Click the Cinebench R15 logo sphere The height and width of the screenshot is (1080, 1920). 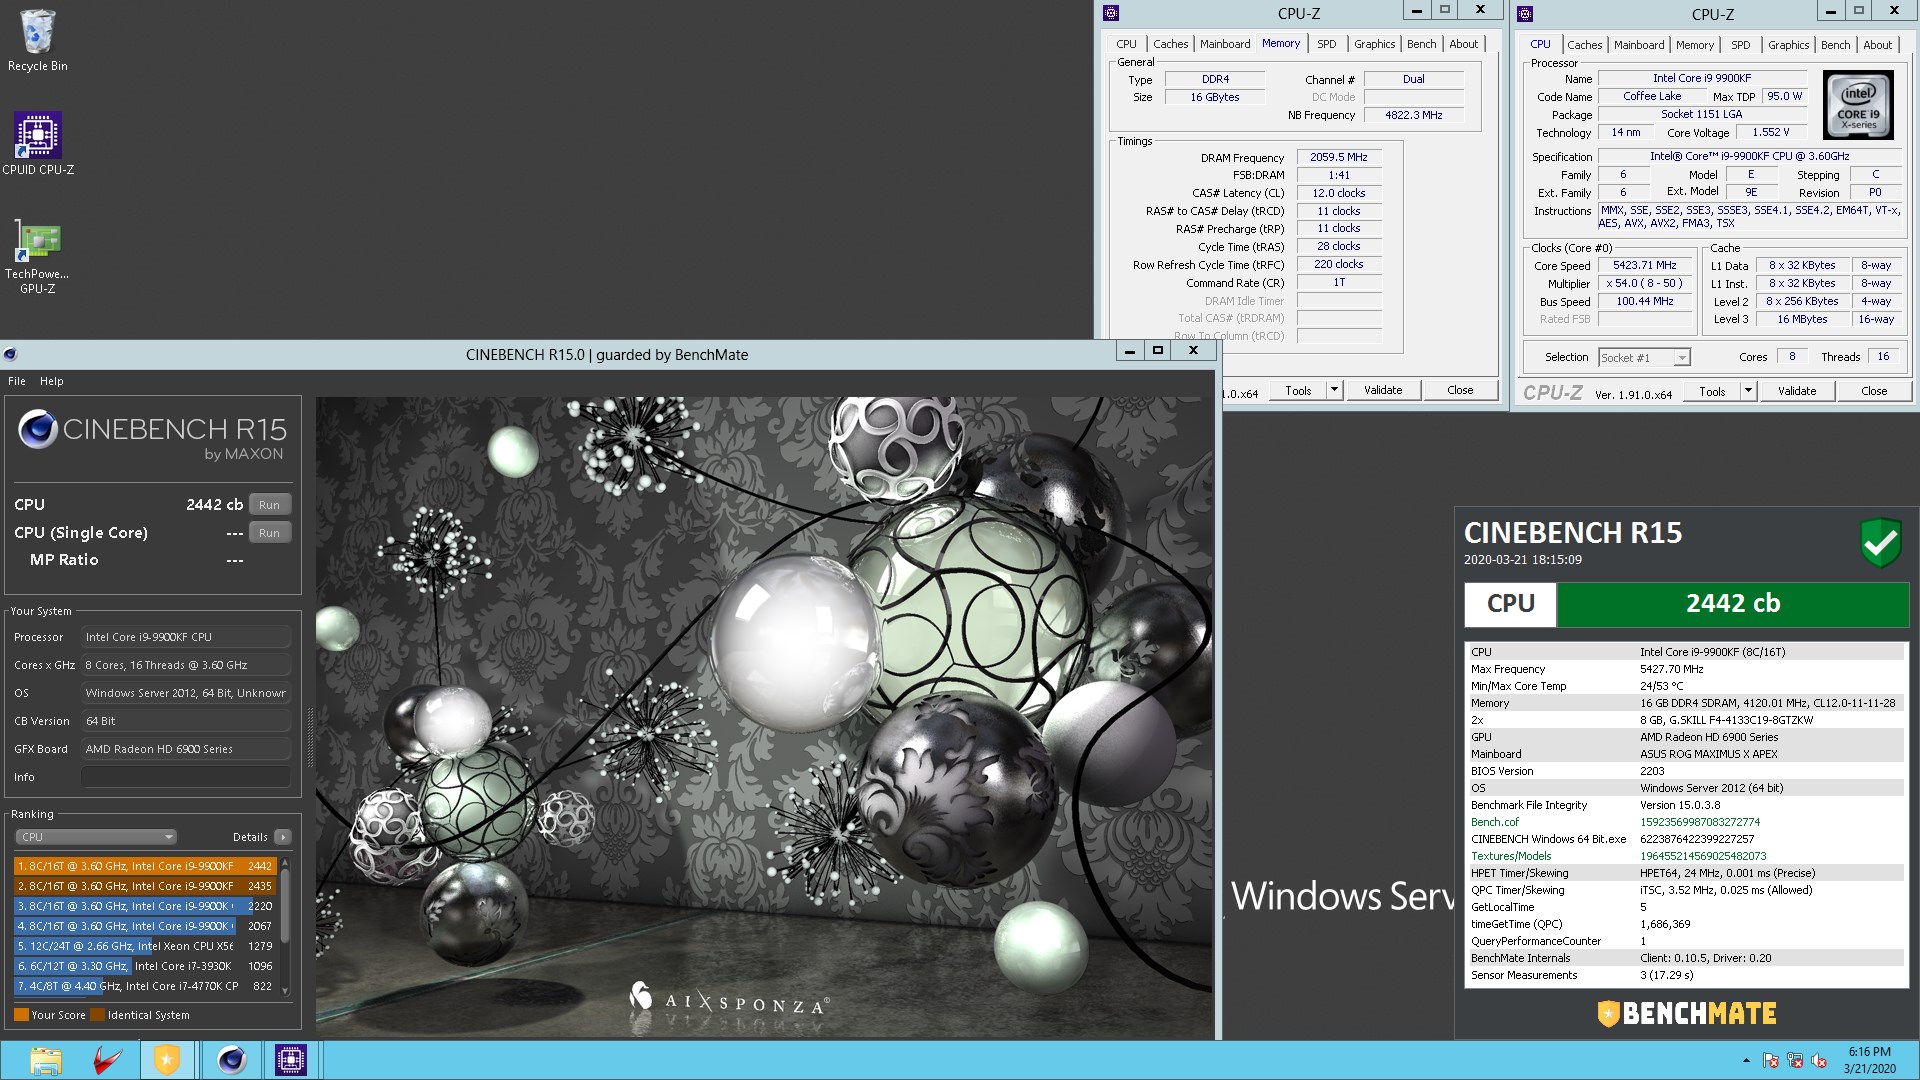click(x=38, y=430)
